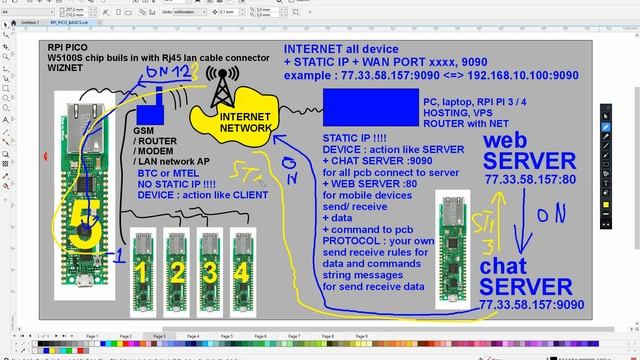The height and width of the screenshot is (360, 640).
Task: Adjust the page dimensions stepper arrows
Action: (x=93, y=12)
